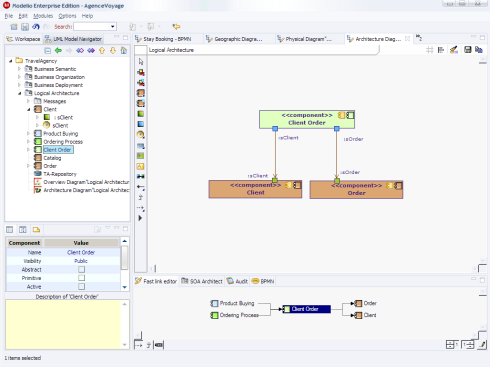Screen dimensions: 490x367
Task: Open the File menu
Action: click(x=8, y=16)
